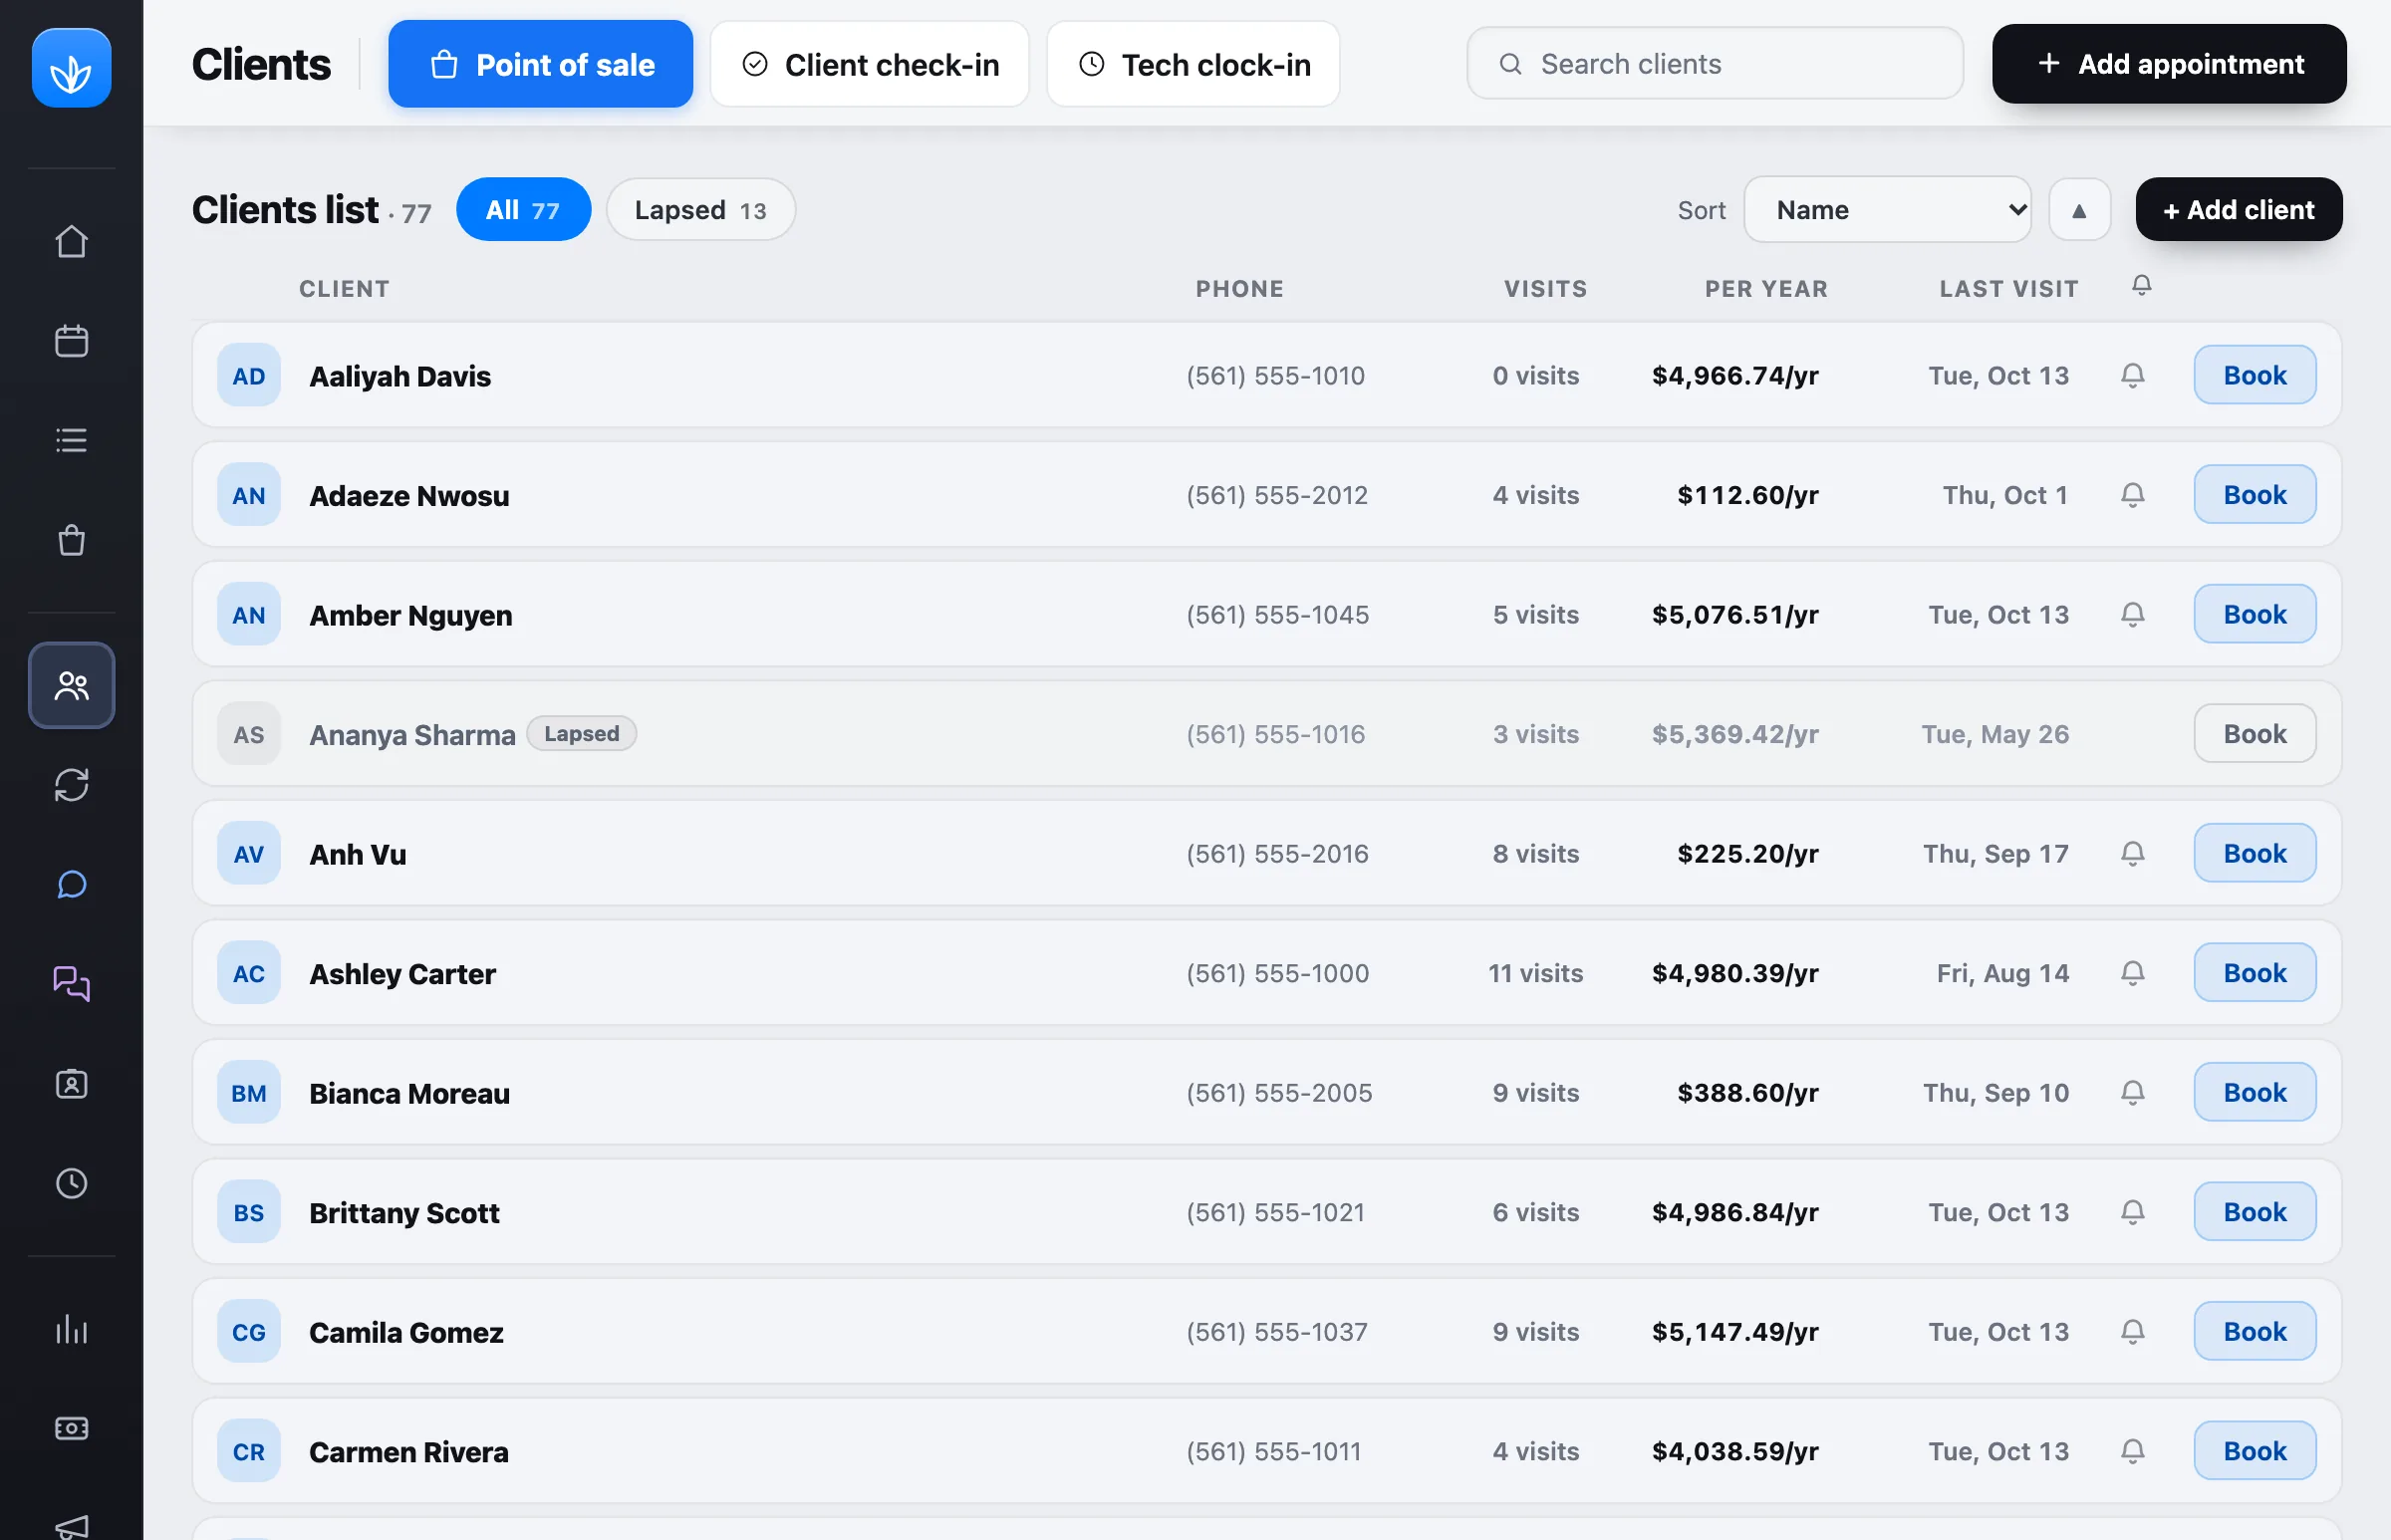Toggle reminder bell for Ashley Carter
Viewport: 2391px width, 1540px height.
pos(2132,973)
